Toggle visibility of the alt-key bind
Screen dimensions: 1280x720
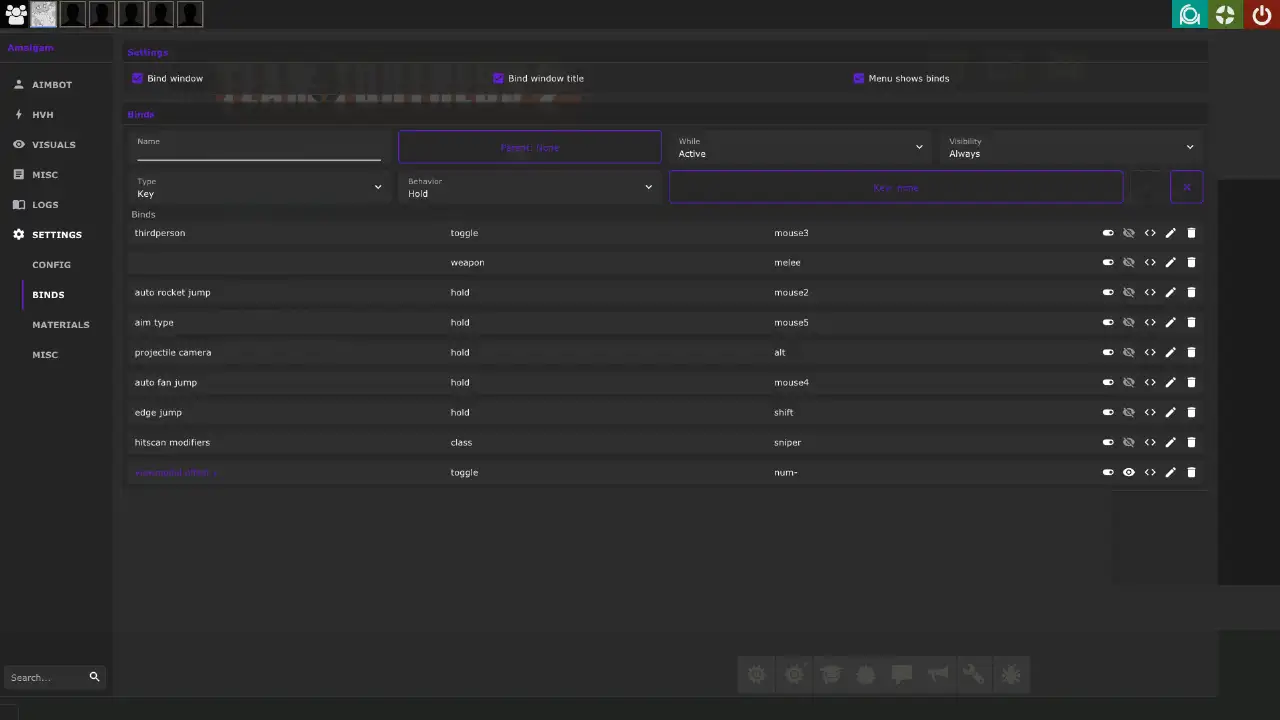(1129, 353)
